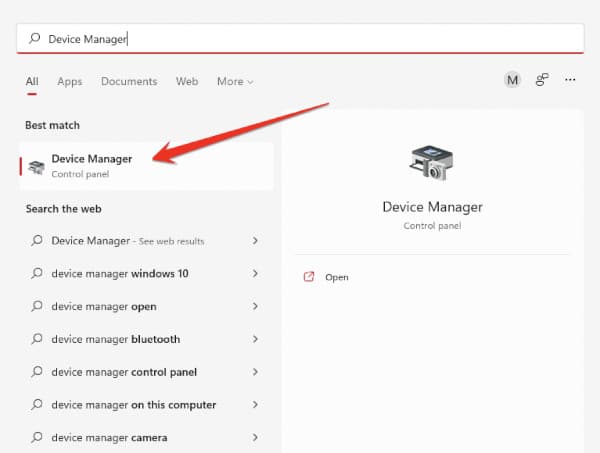Image resolution: width=600 pixels, height=453 pixels.
Task: Select Device Manager - See web results
Action: pos(145,241)
